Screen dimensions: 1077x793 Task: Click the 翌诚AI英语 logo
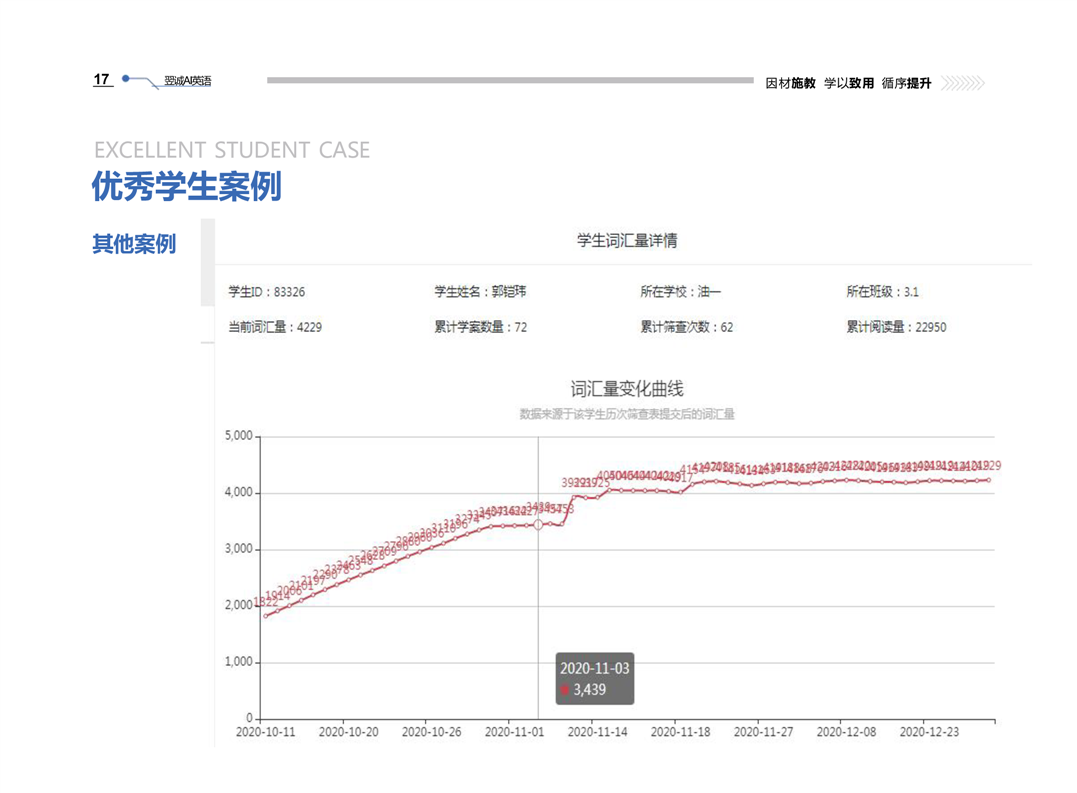pyautogui.click(x=187, y=81)
